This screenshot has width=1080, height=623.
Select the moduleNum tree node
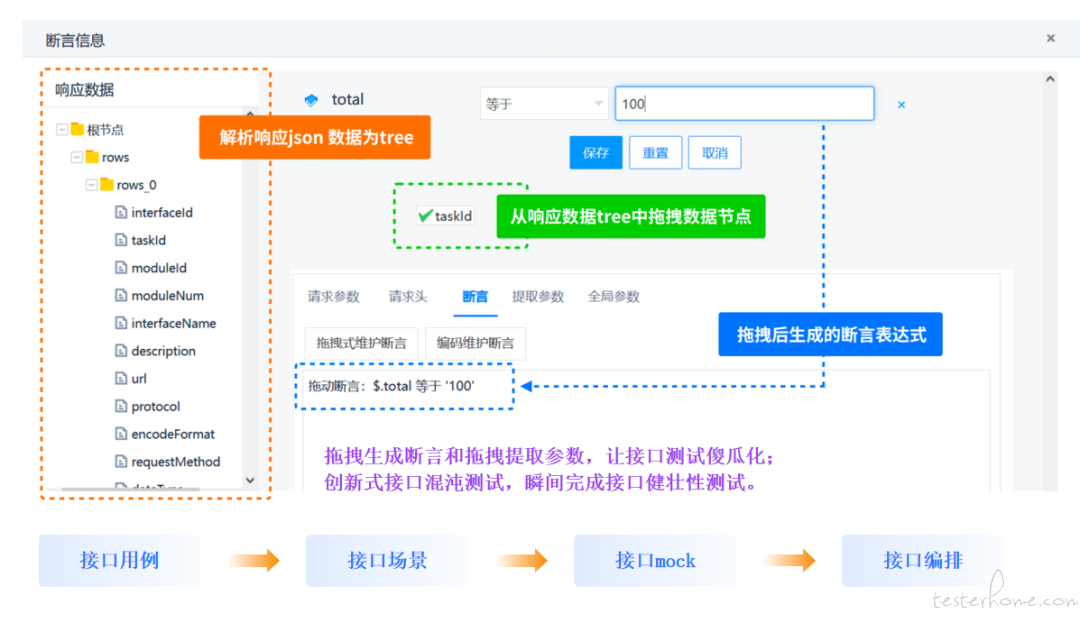coord(167,295)
